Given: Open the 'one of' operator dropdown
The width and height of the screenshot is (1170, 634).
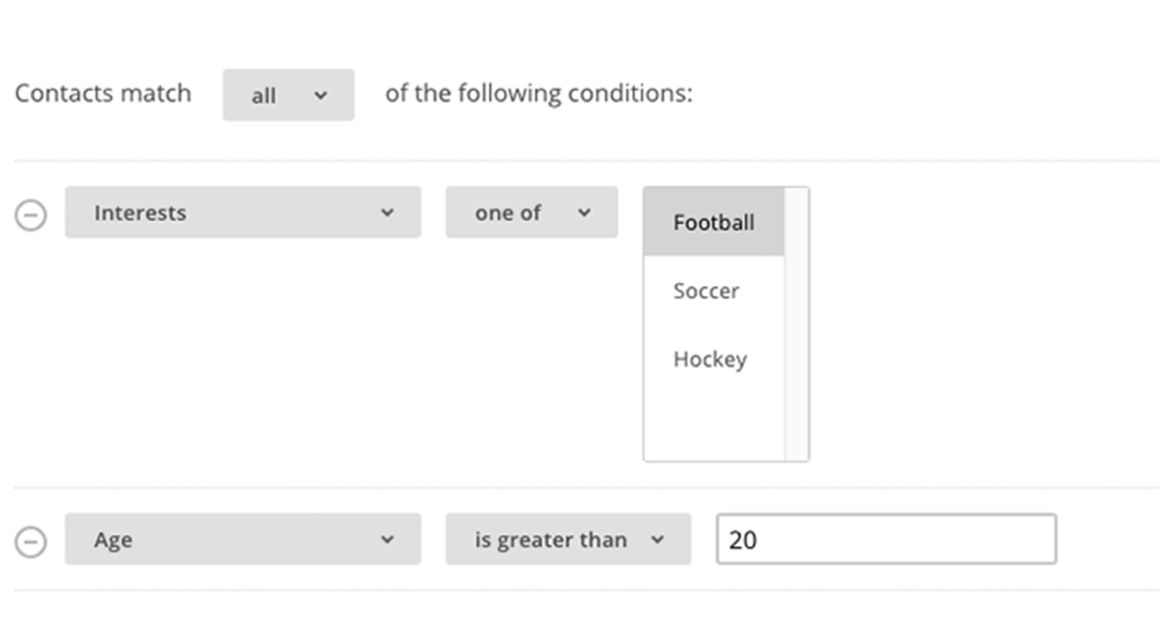Looking at the screenshot, I should click(x=531, y=212).
